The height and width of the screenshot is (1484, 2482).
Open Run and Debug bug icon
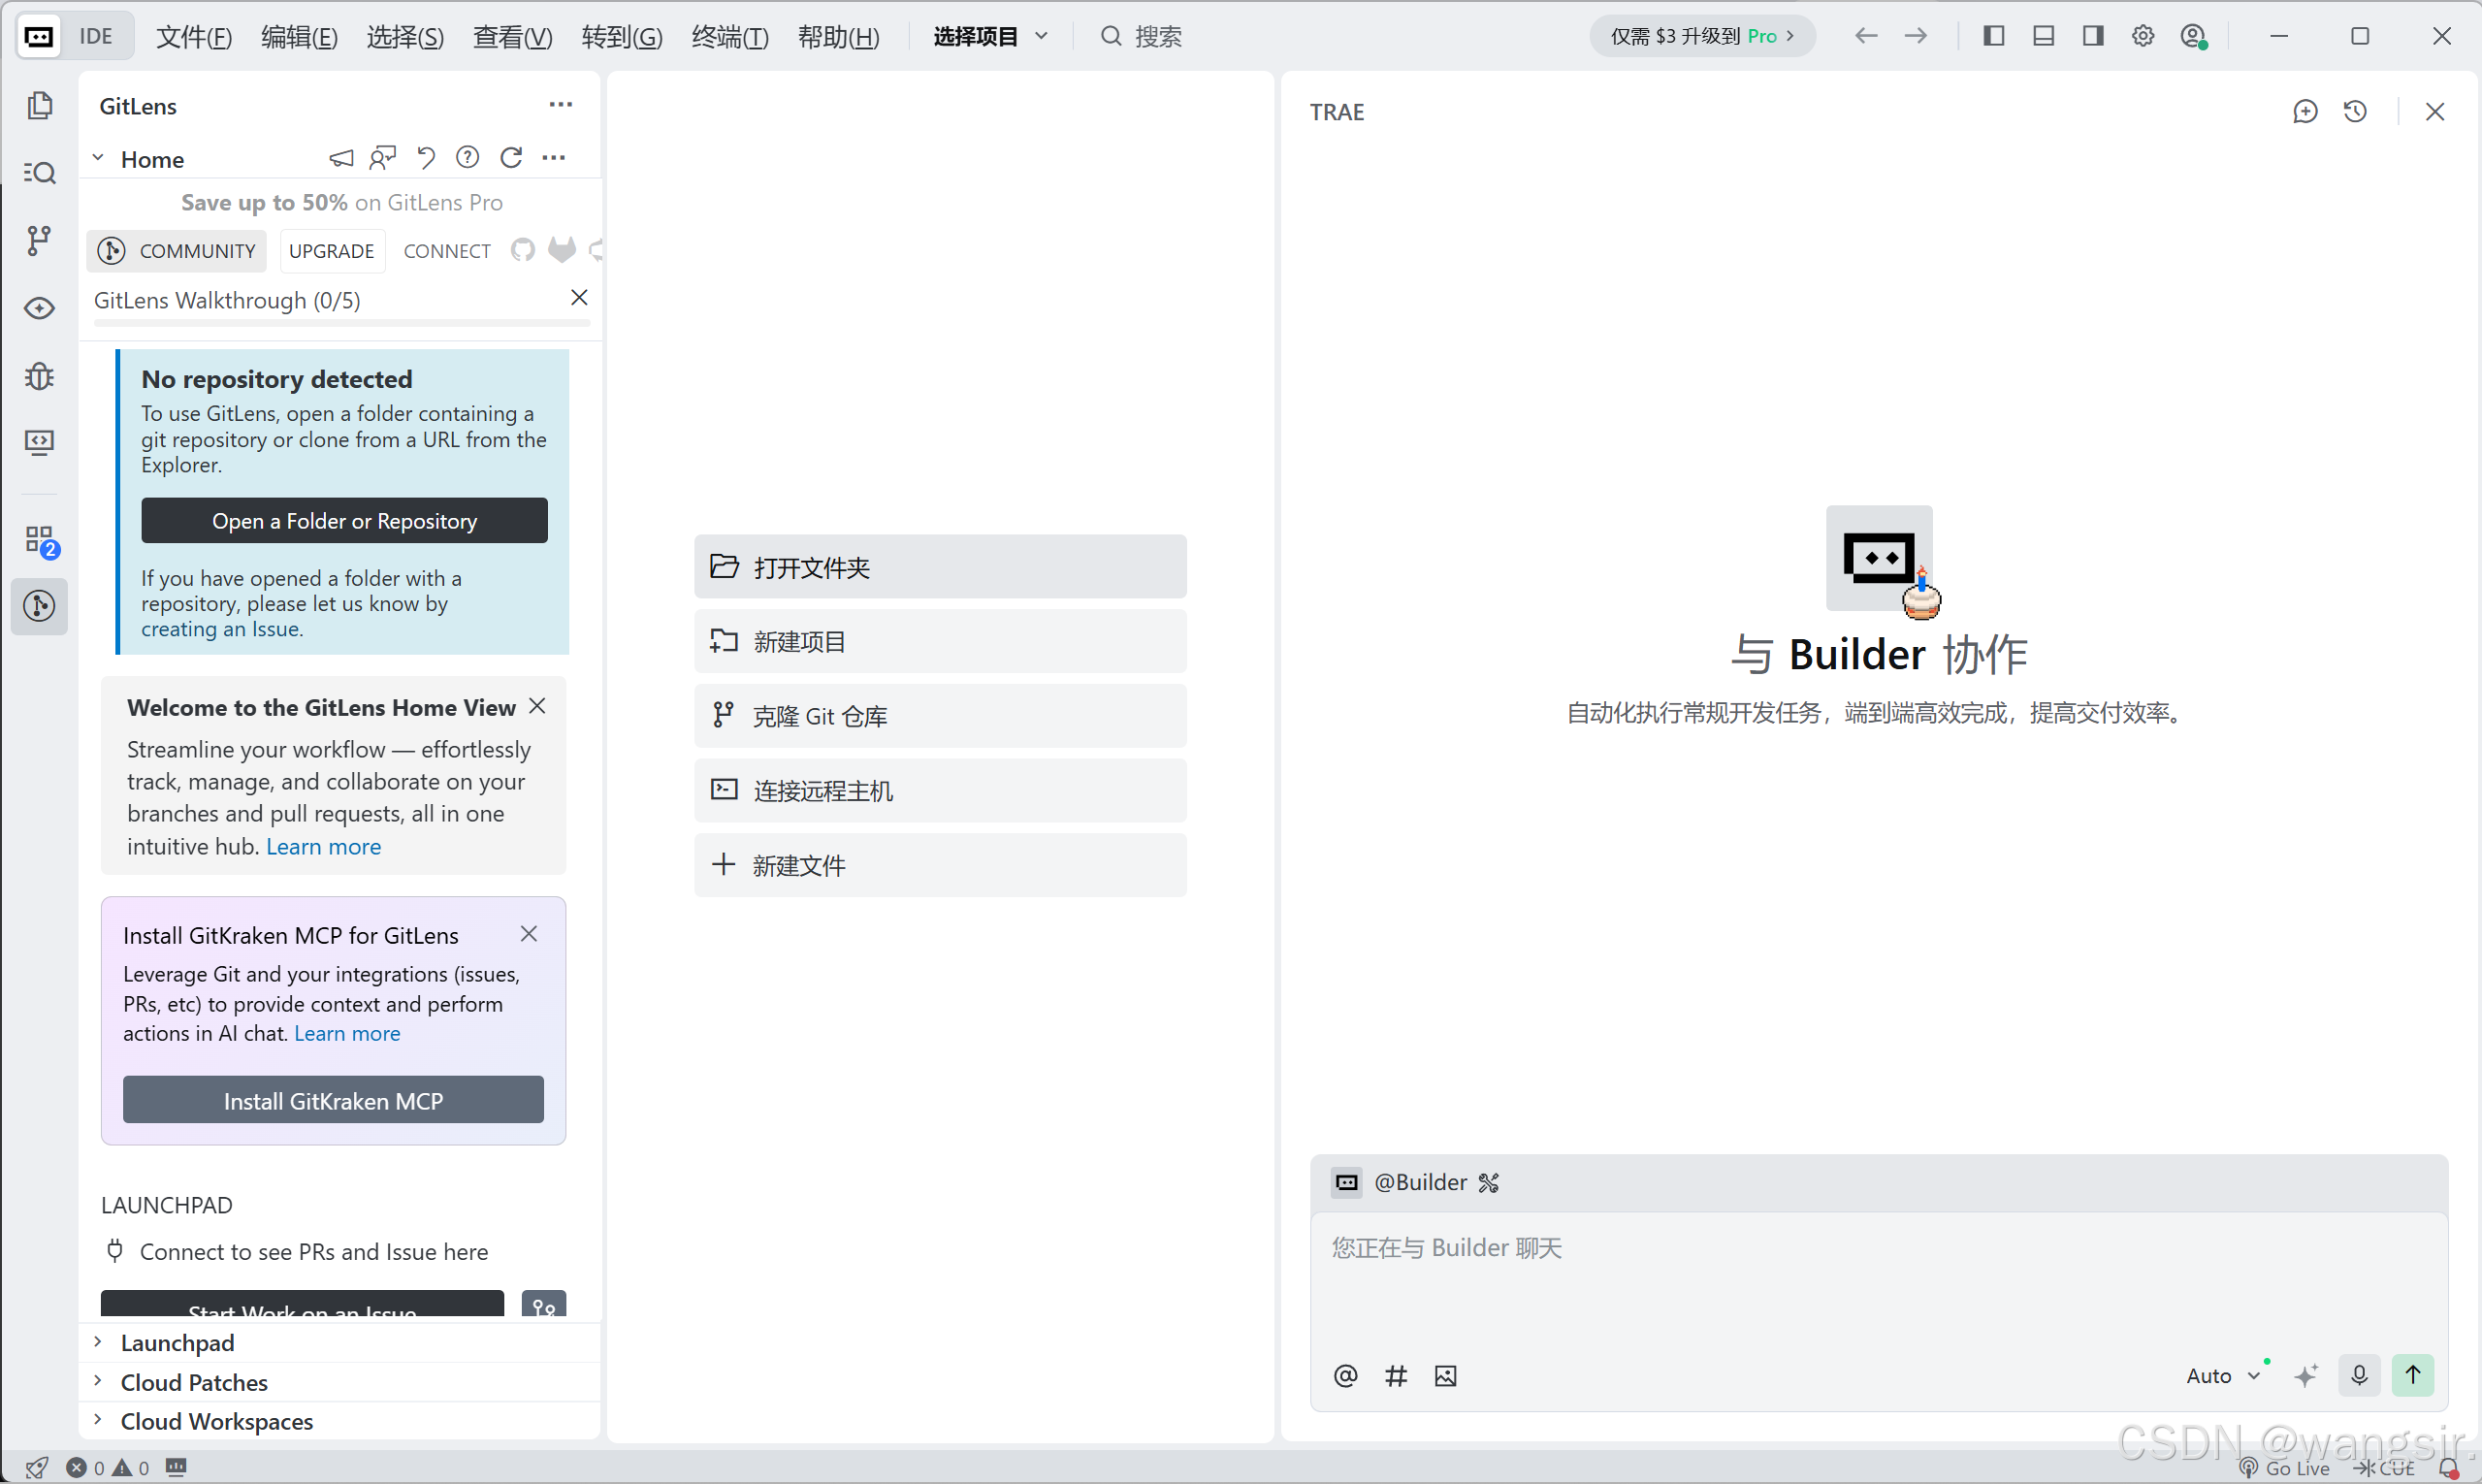(39, 376)
